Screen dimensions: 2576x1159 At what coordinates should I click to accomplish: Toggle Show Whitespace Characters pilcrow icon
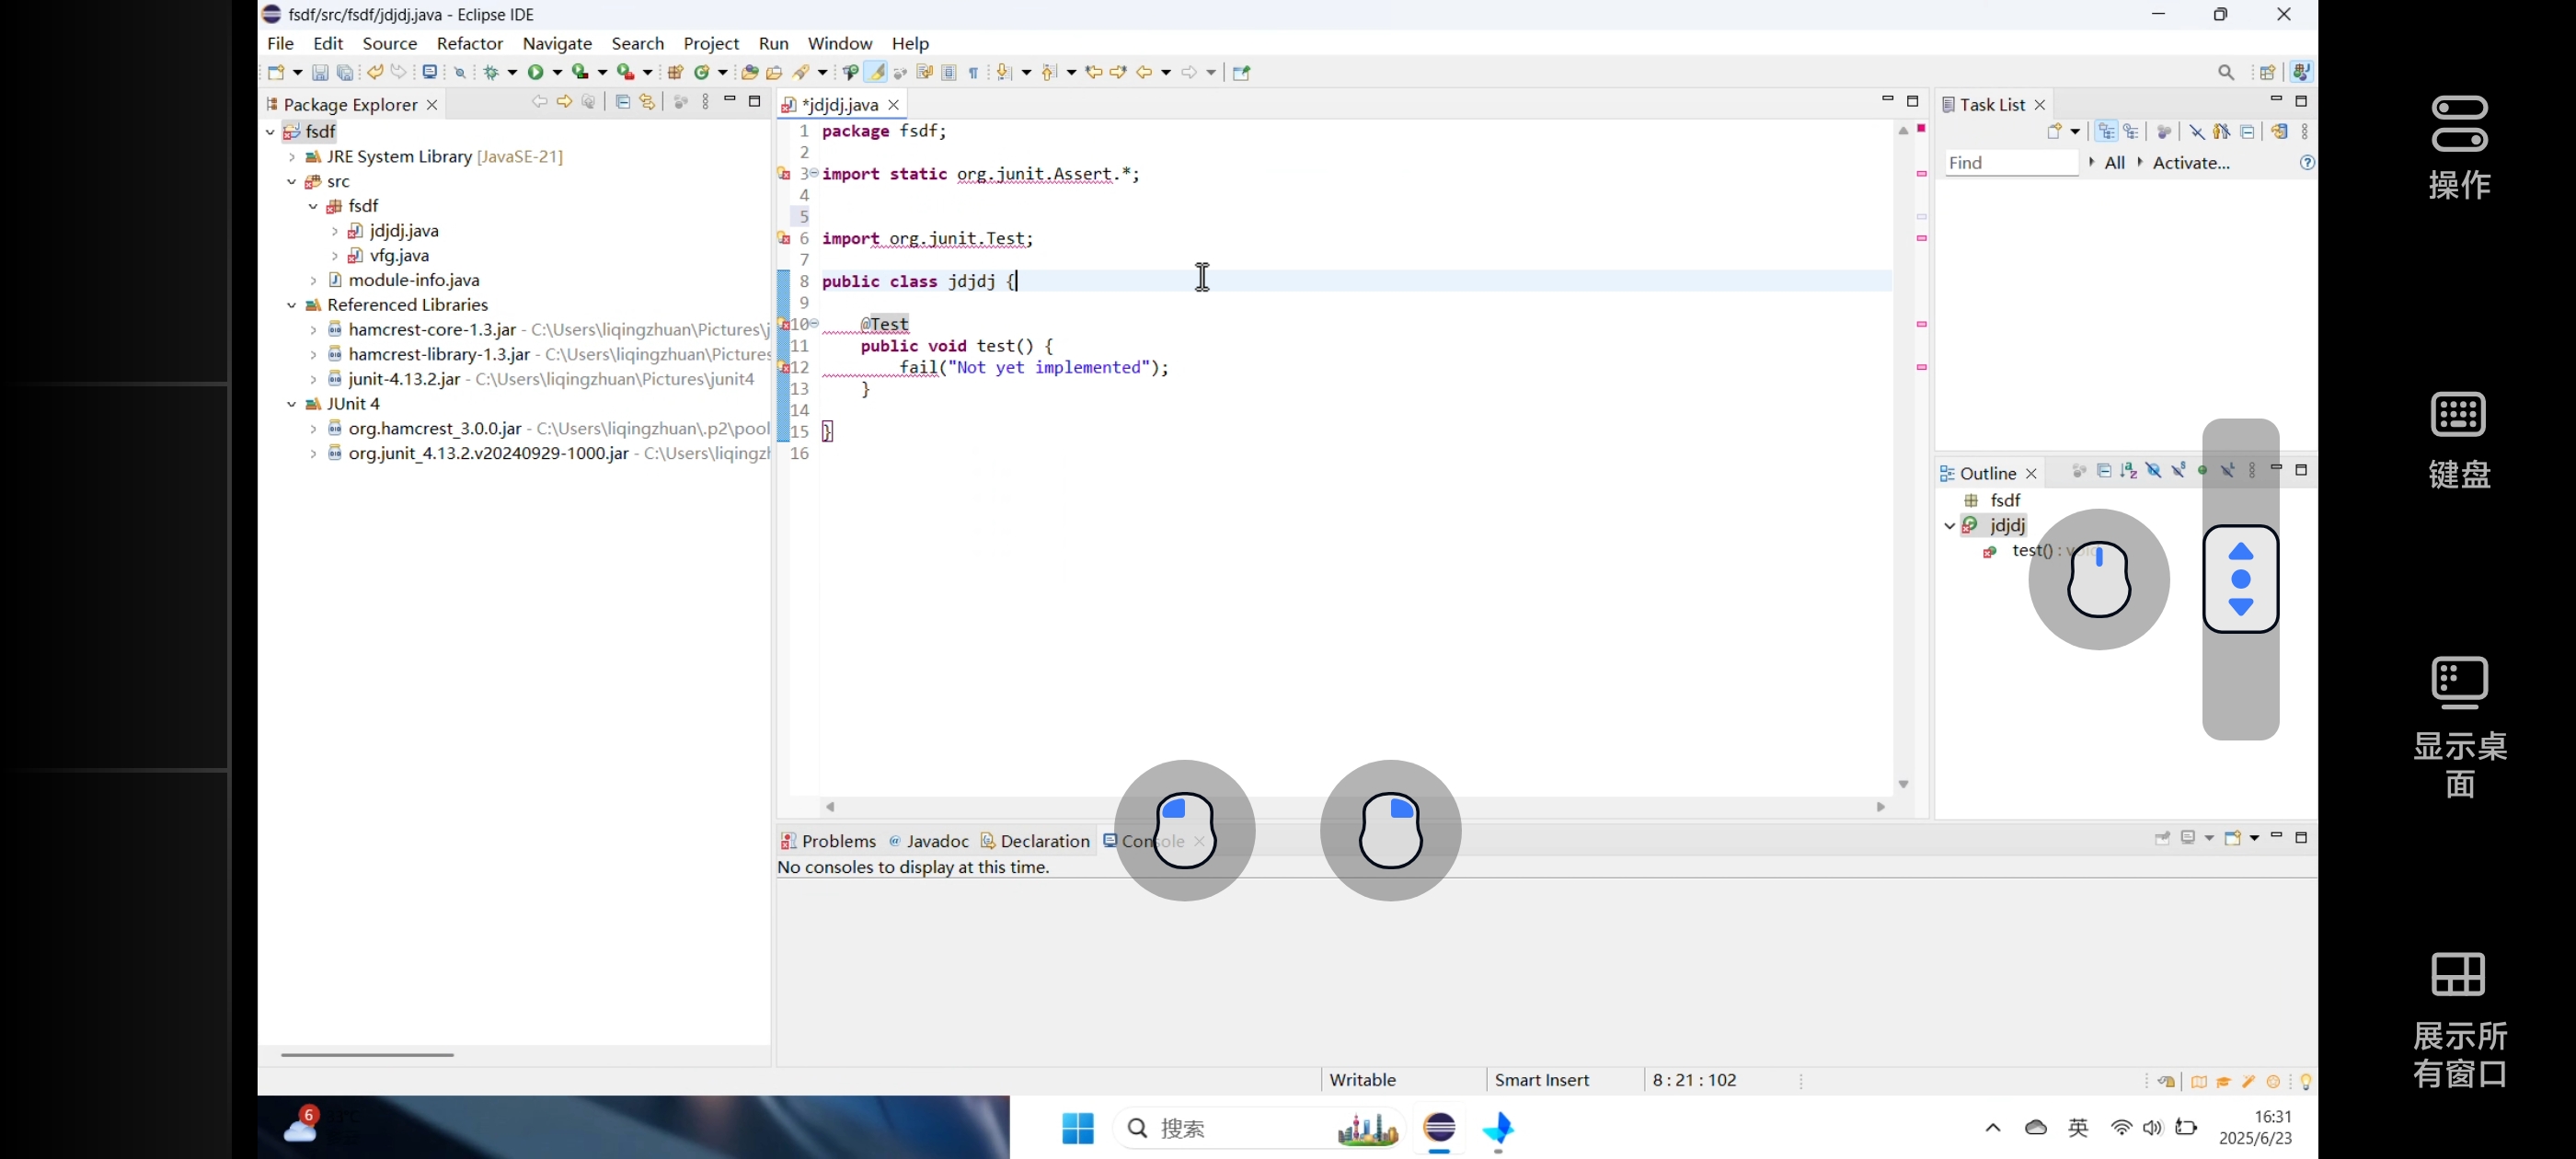tap(973, 72)
